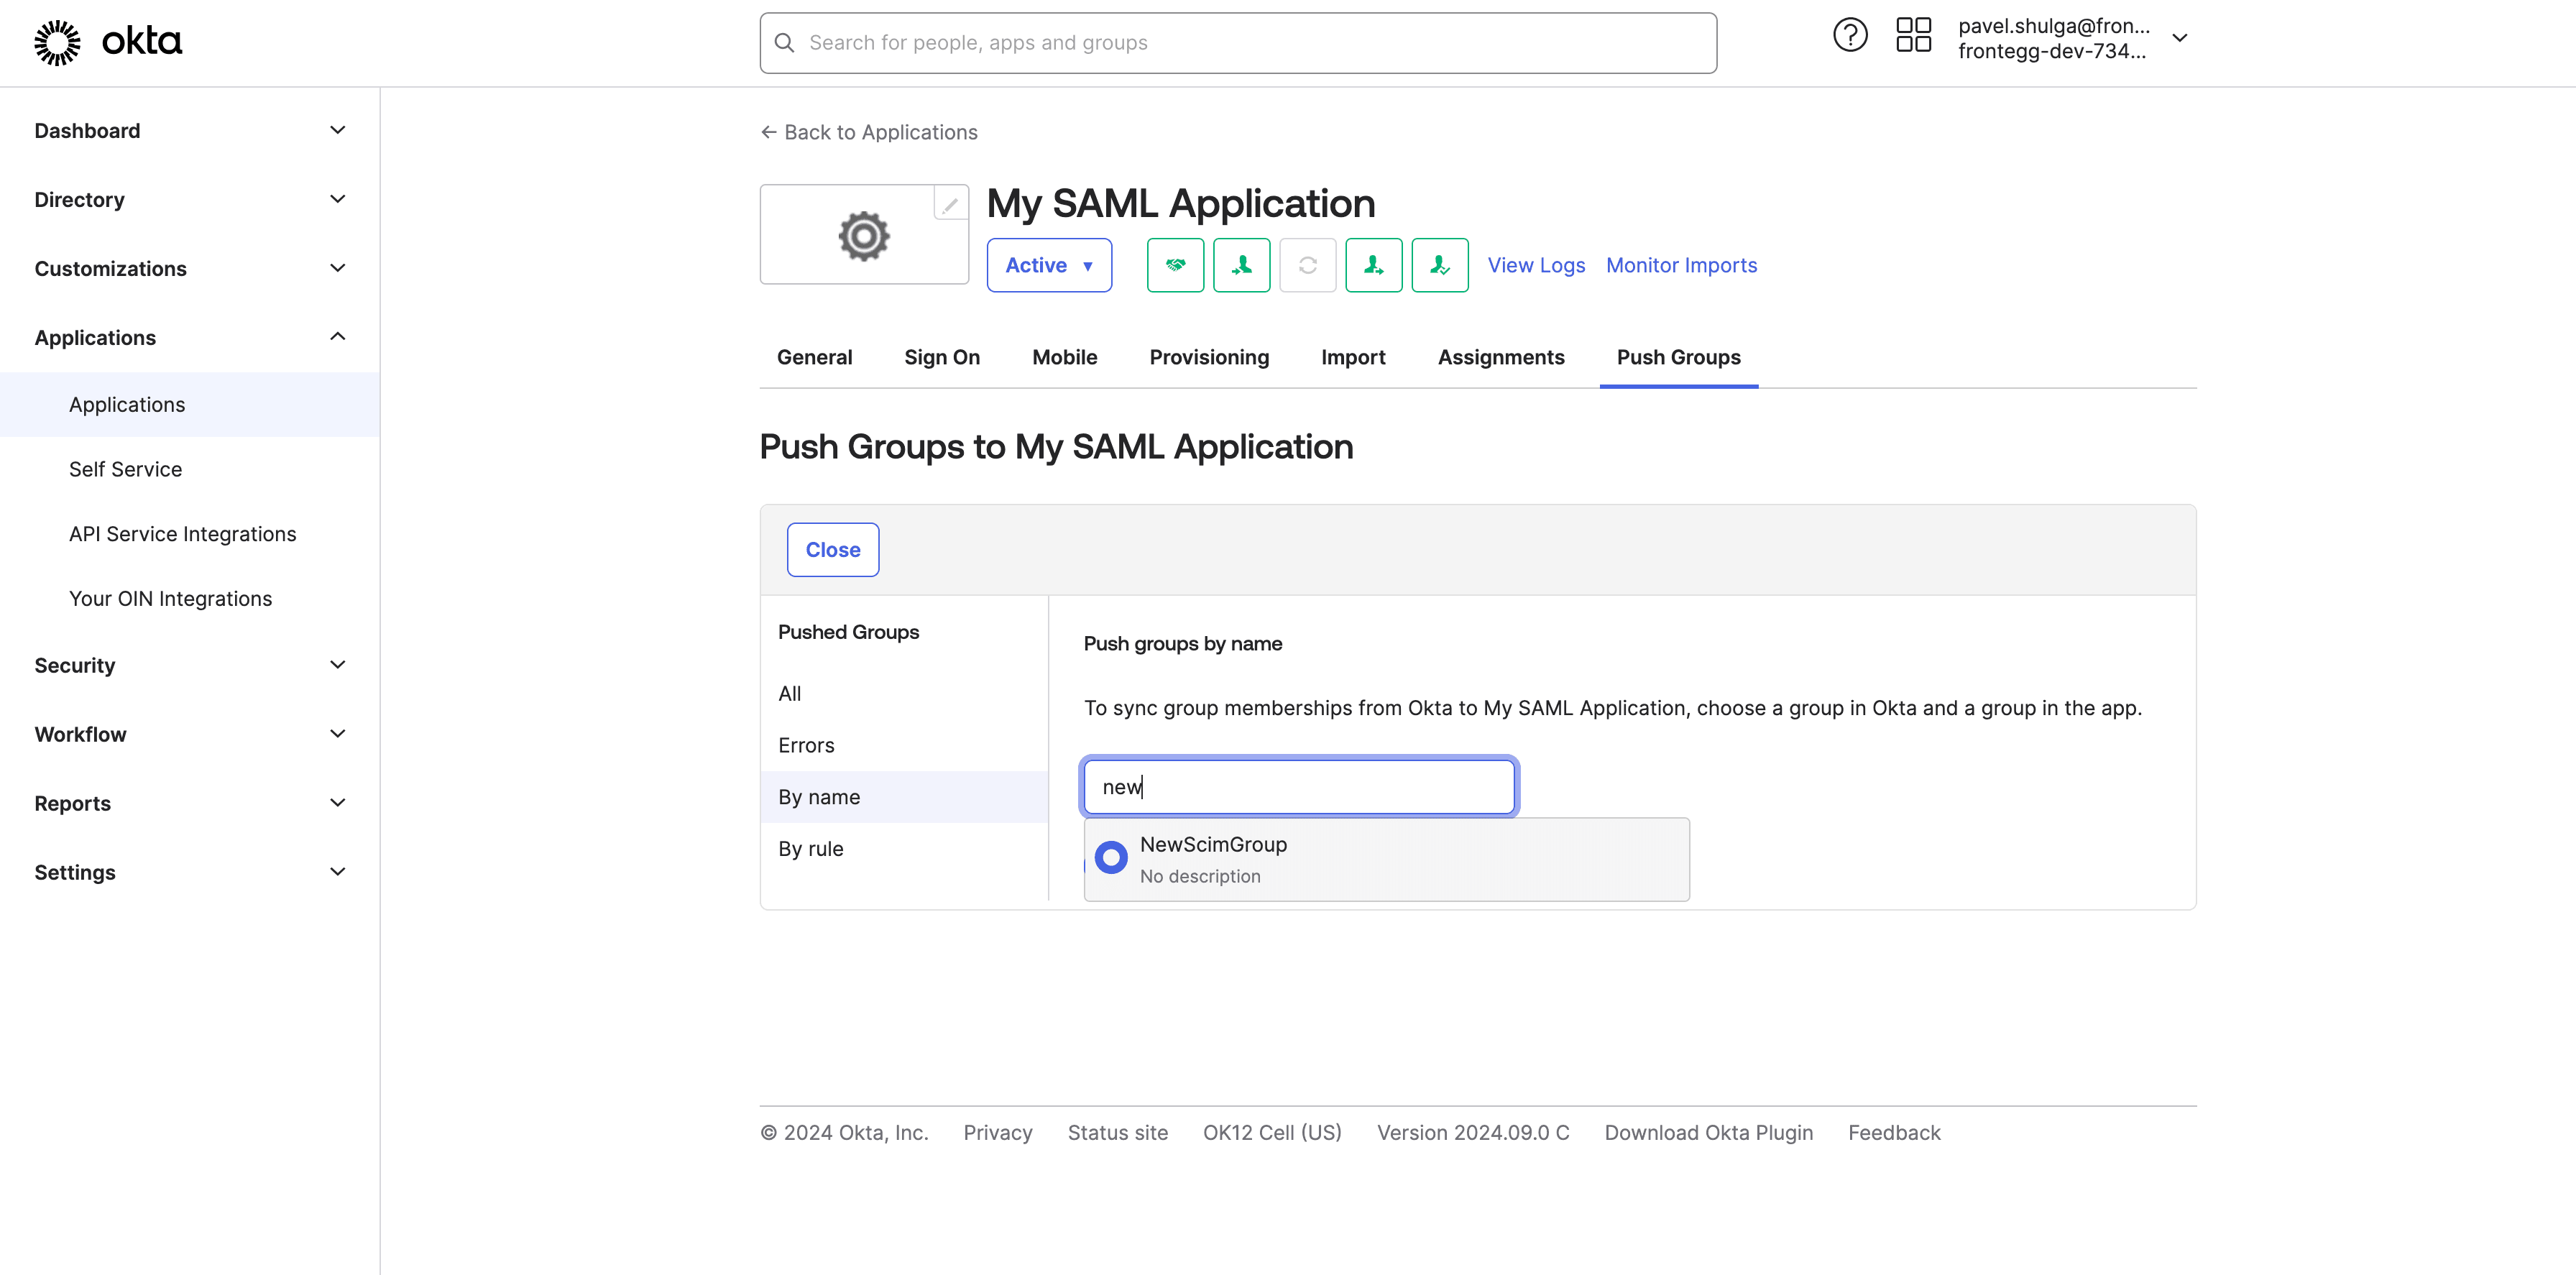Screen dimensions: 2576x1275
Task: Click the import users icon button
Action: pyautogui.click(x=1241, y=265)
